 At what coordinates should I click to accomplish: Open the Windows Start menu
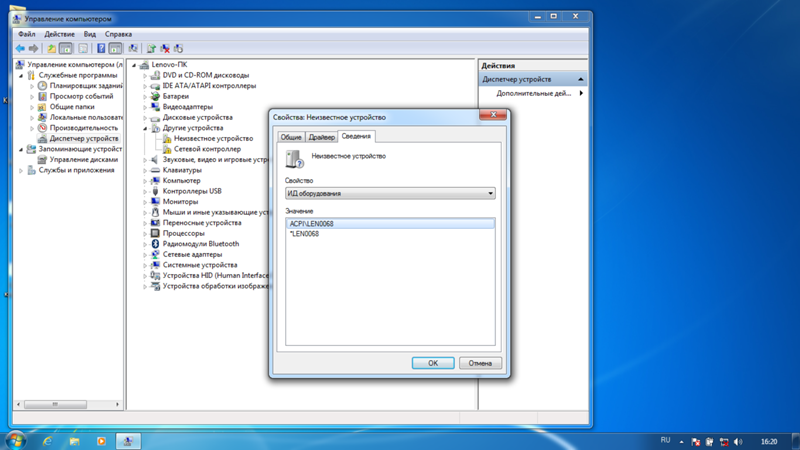tap(15, 441)
